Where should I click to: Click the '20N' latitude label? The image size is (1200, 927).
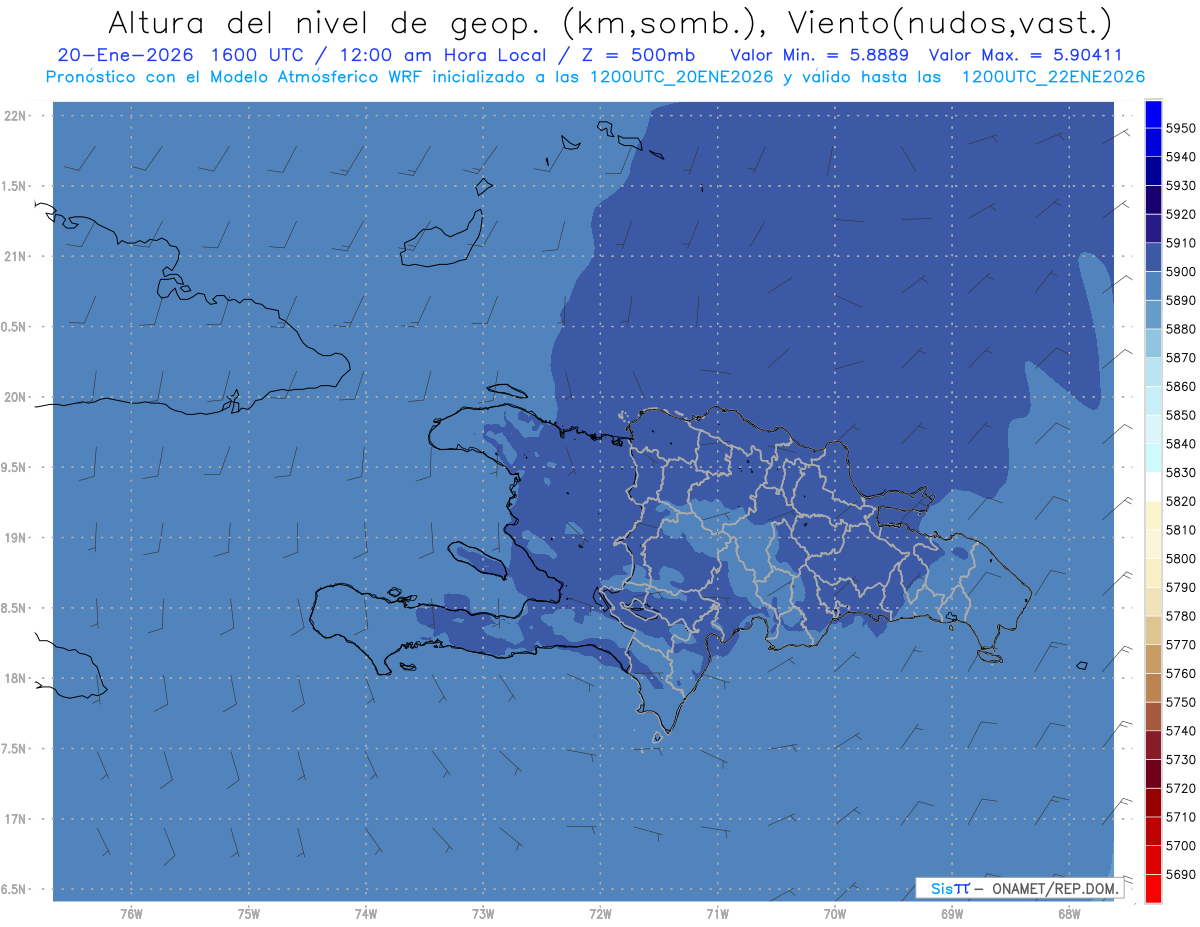(14, 397)
